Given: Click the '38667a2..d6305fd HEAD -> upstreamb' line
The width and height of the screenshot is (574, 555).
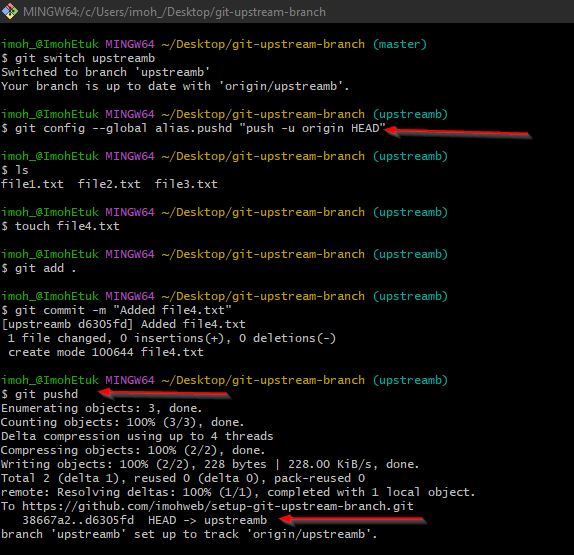Looking at the screenshot, I should [145, 520].
